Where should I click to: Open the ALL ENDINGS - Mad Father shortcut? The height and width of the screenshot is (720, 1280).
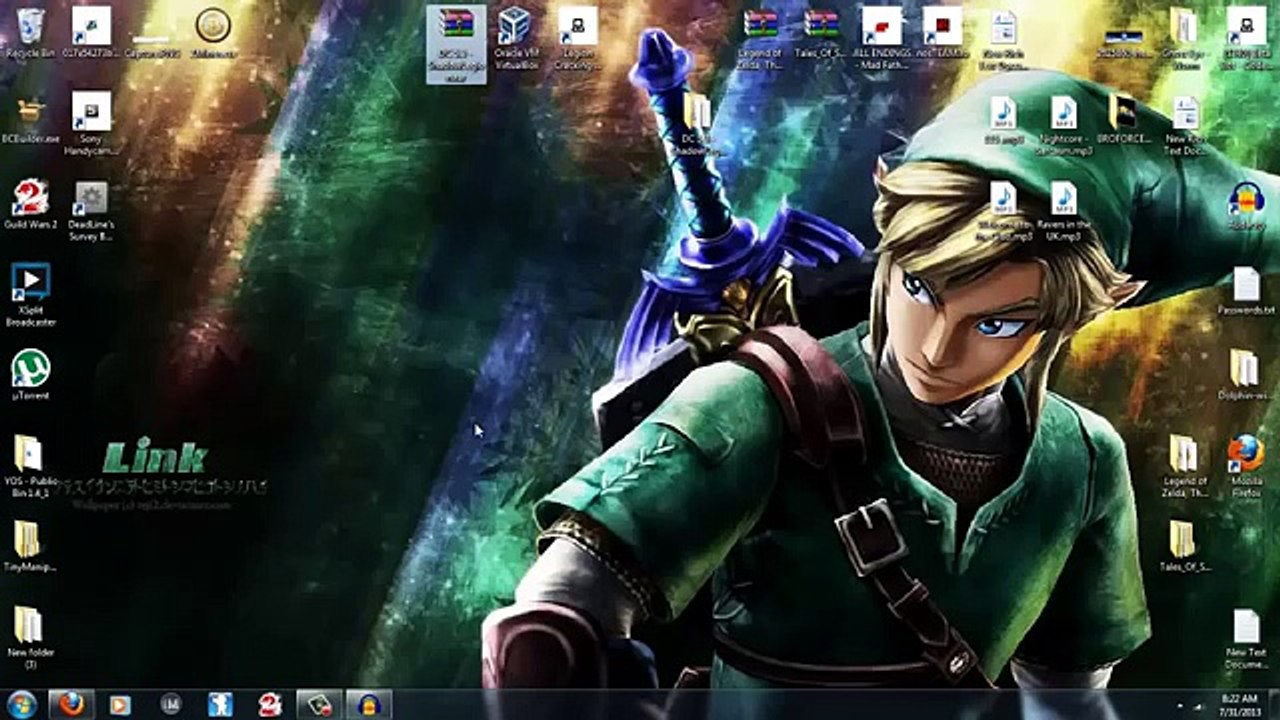882,38
